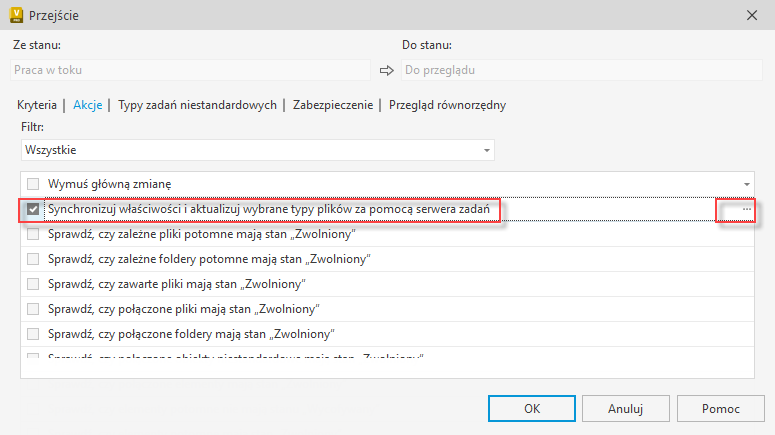Click the "Ze stanu" field with Praca w toku
Viewport: 775px width, 435px height.
pos(190,70)
